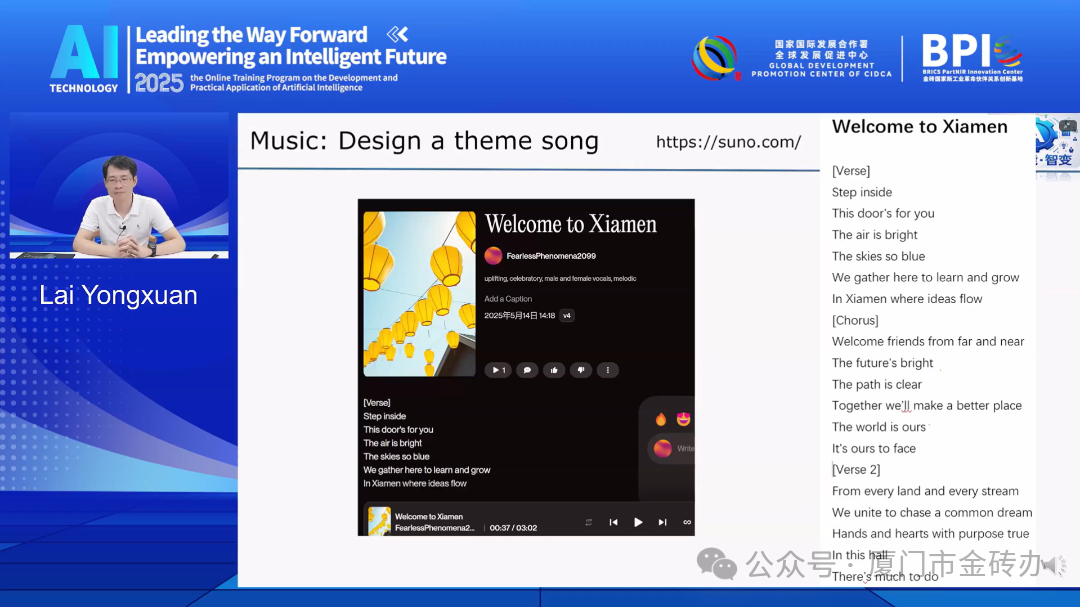Dislike the song with the thumbs-down icon
This screenshot has height=607, width=1080.
(x=581, y=370)
